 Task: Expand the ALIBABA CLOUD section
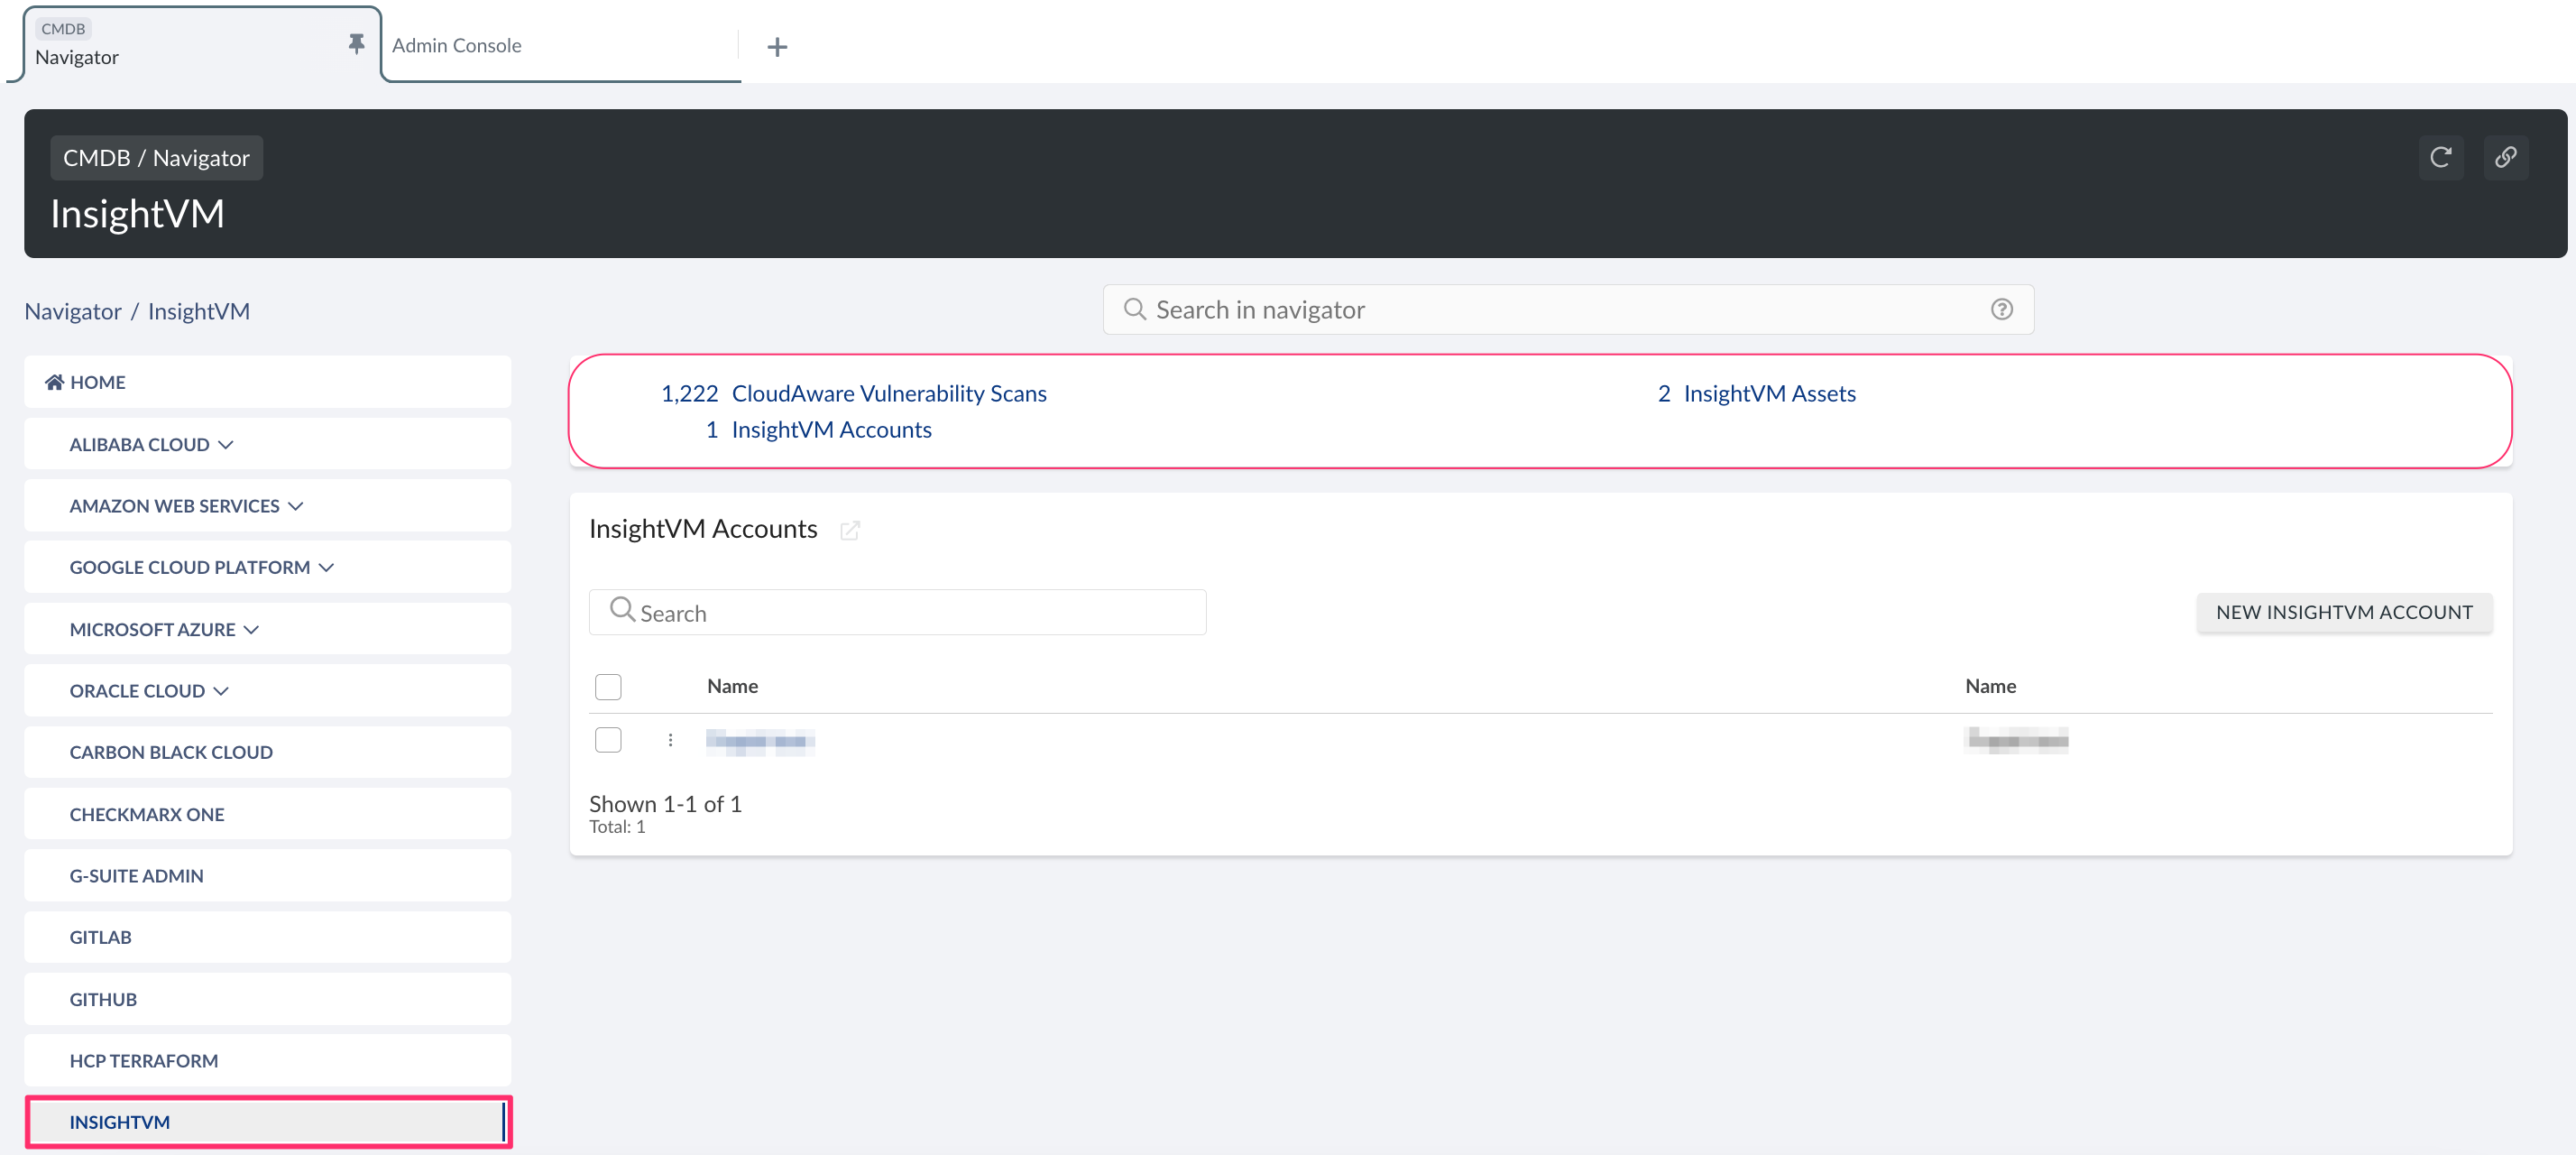[x=226, y=444]
